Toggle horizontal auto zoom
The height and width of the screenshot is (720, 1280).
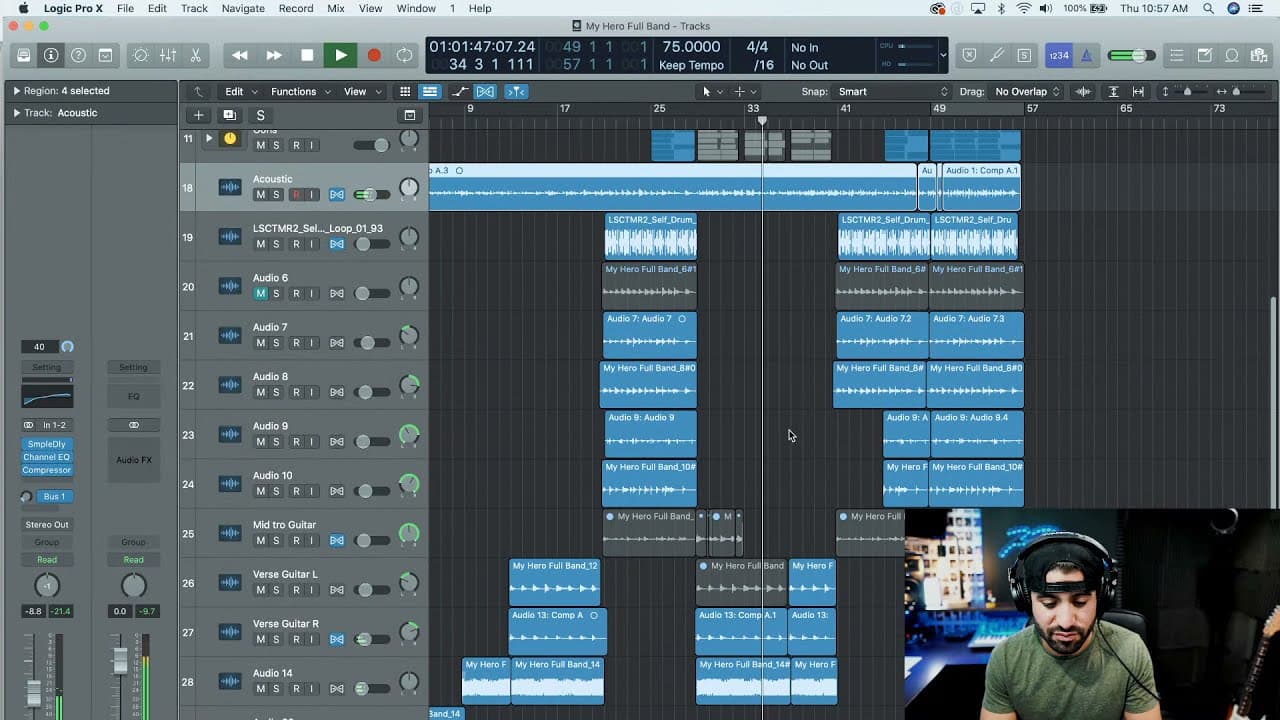click(1138, 91)
